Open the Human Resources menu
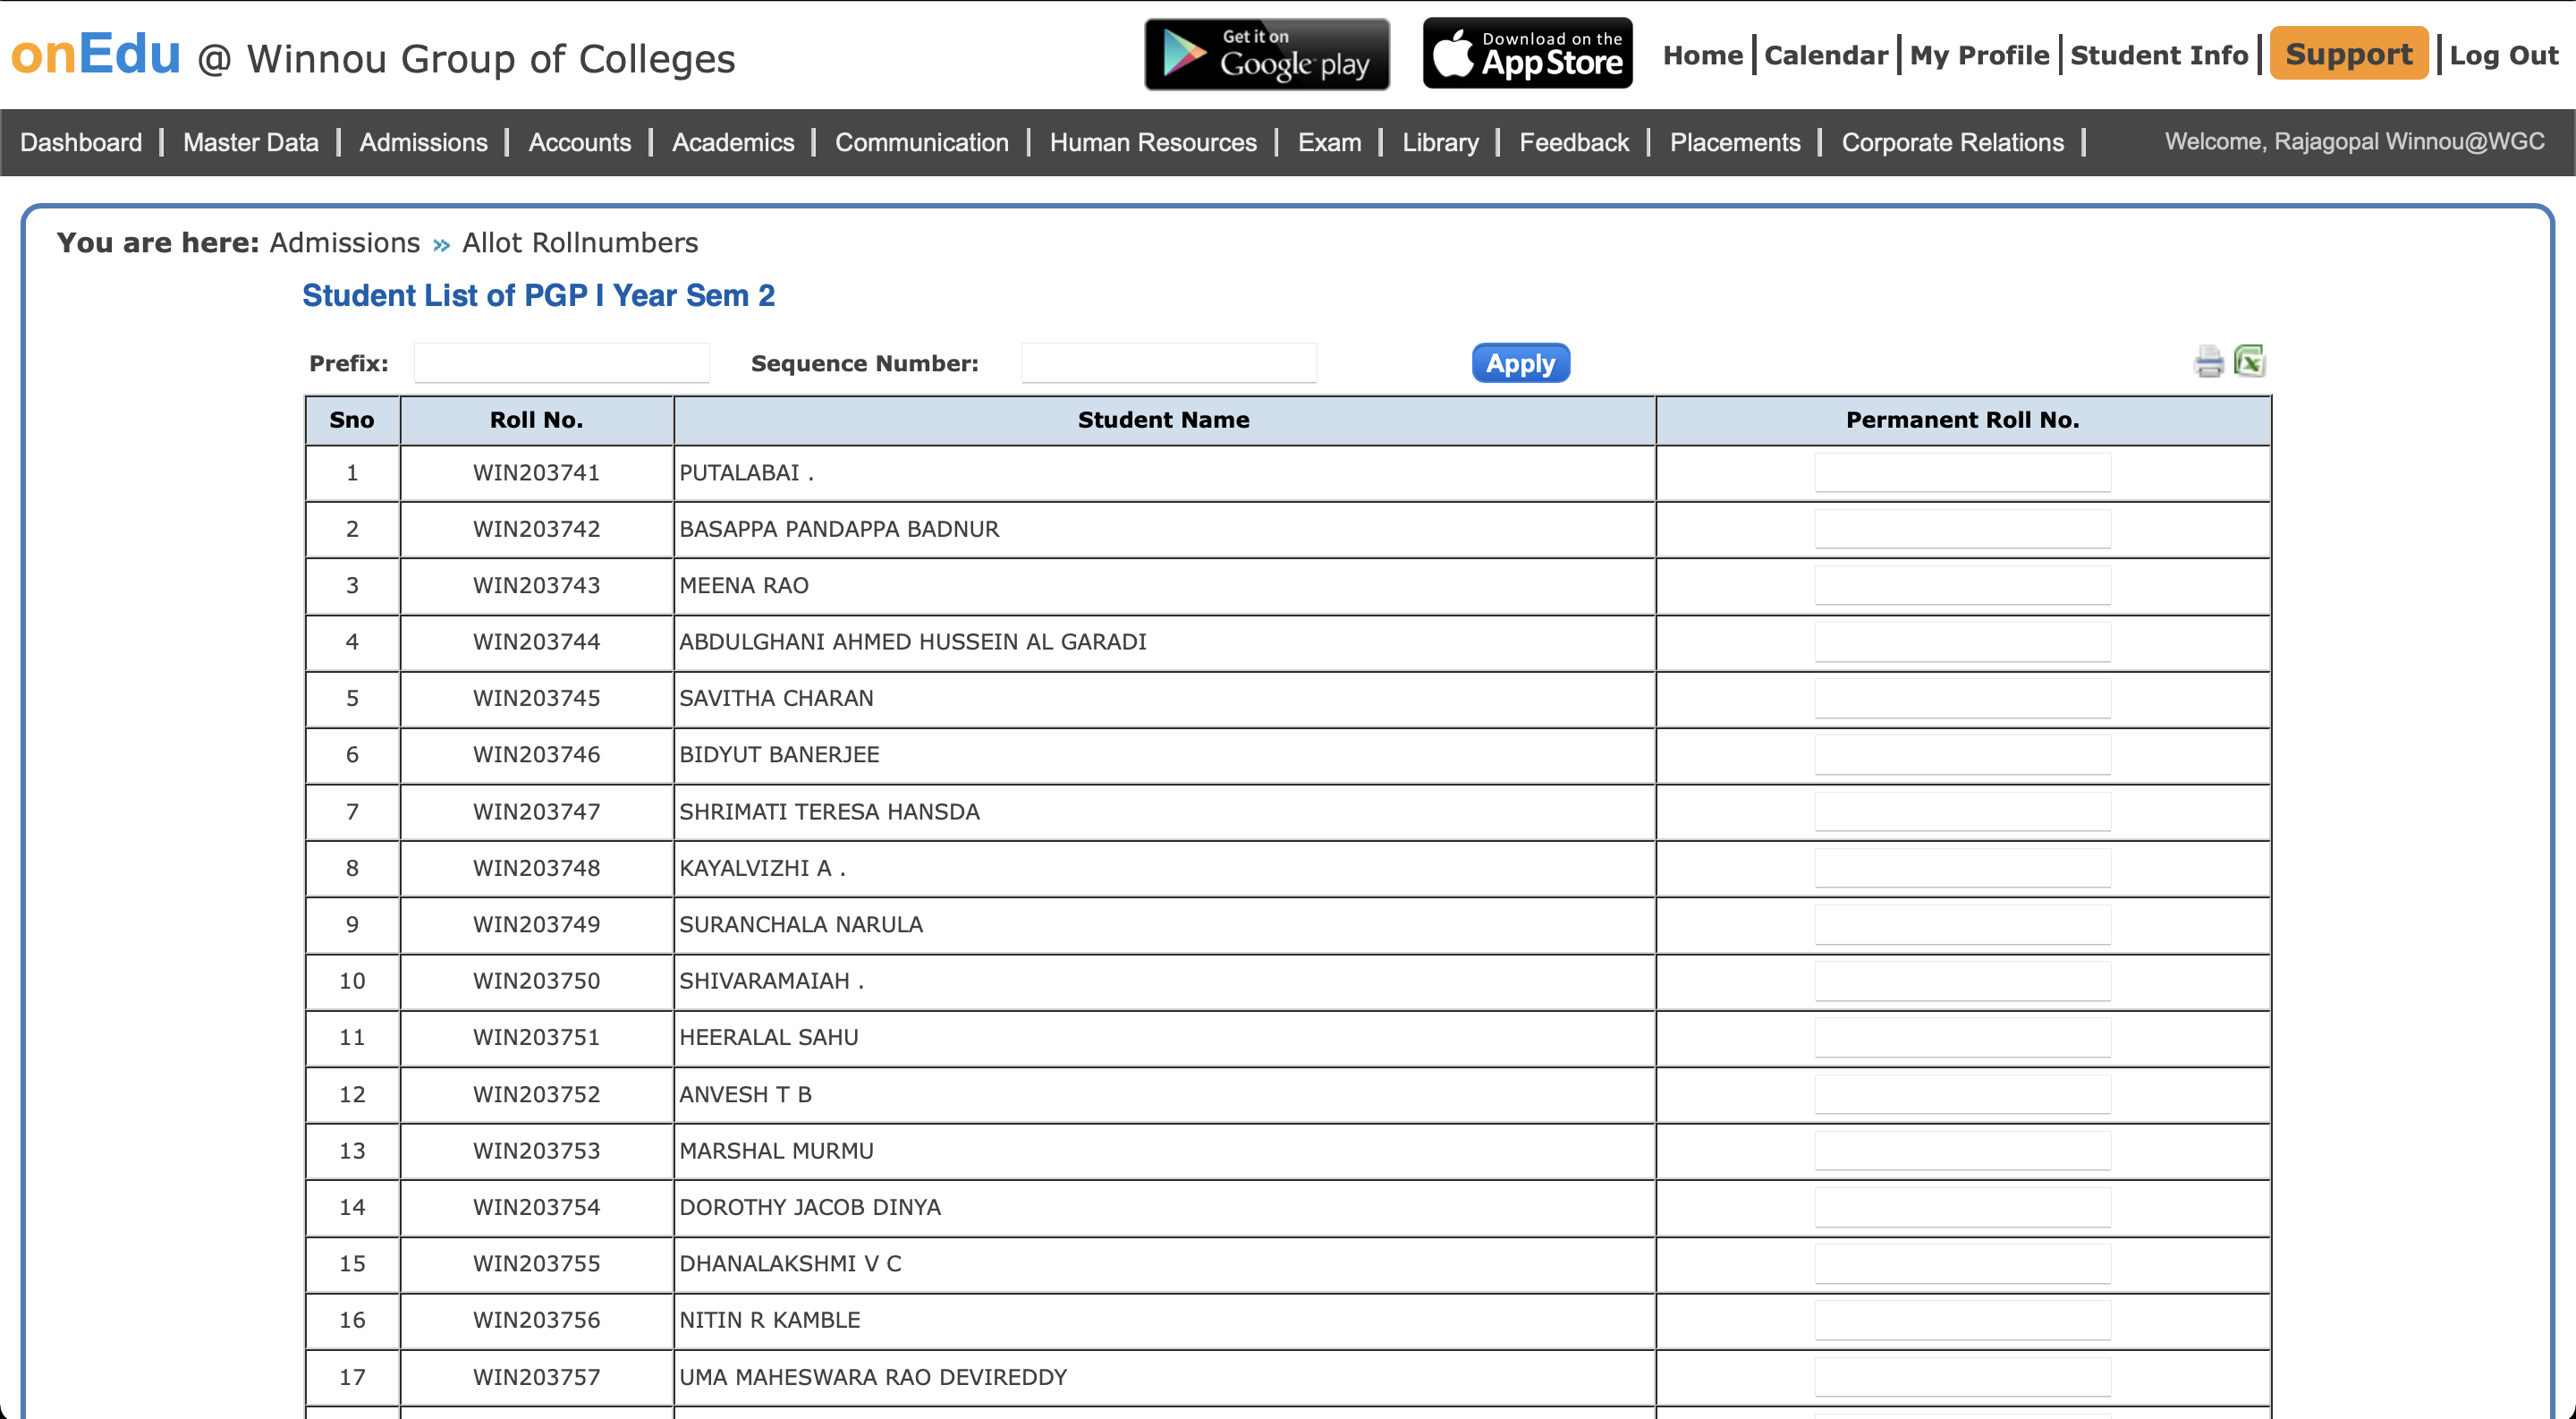This screenshot has height=1419, width=2576. point(1152,142)
